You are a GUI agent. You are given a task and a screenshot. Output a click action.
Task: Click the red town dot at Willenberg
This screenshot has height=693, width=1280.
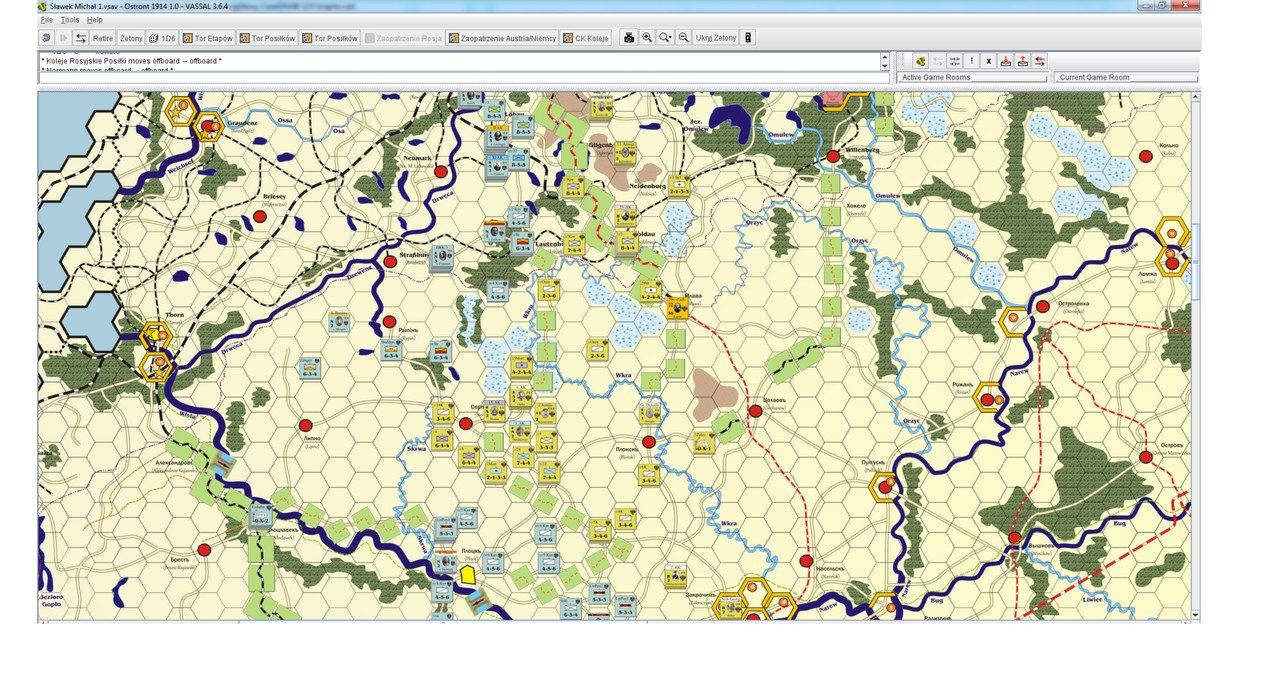click(x=833, y=157)
